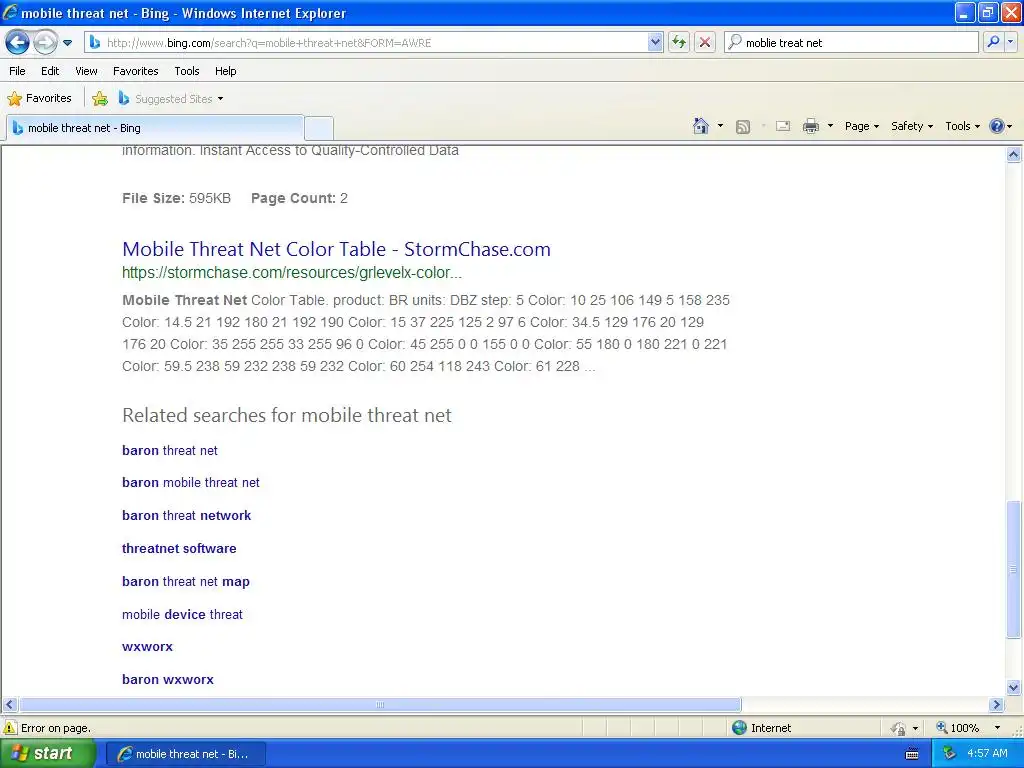Screen dimensions: 1024x768
Task: Click the magnifier Search button
Action: [x=993, y=42]
